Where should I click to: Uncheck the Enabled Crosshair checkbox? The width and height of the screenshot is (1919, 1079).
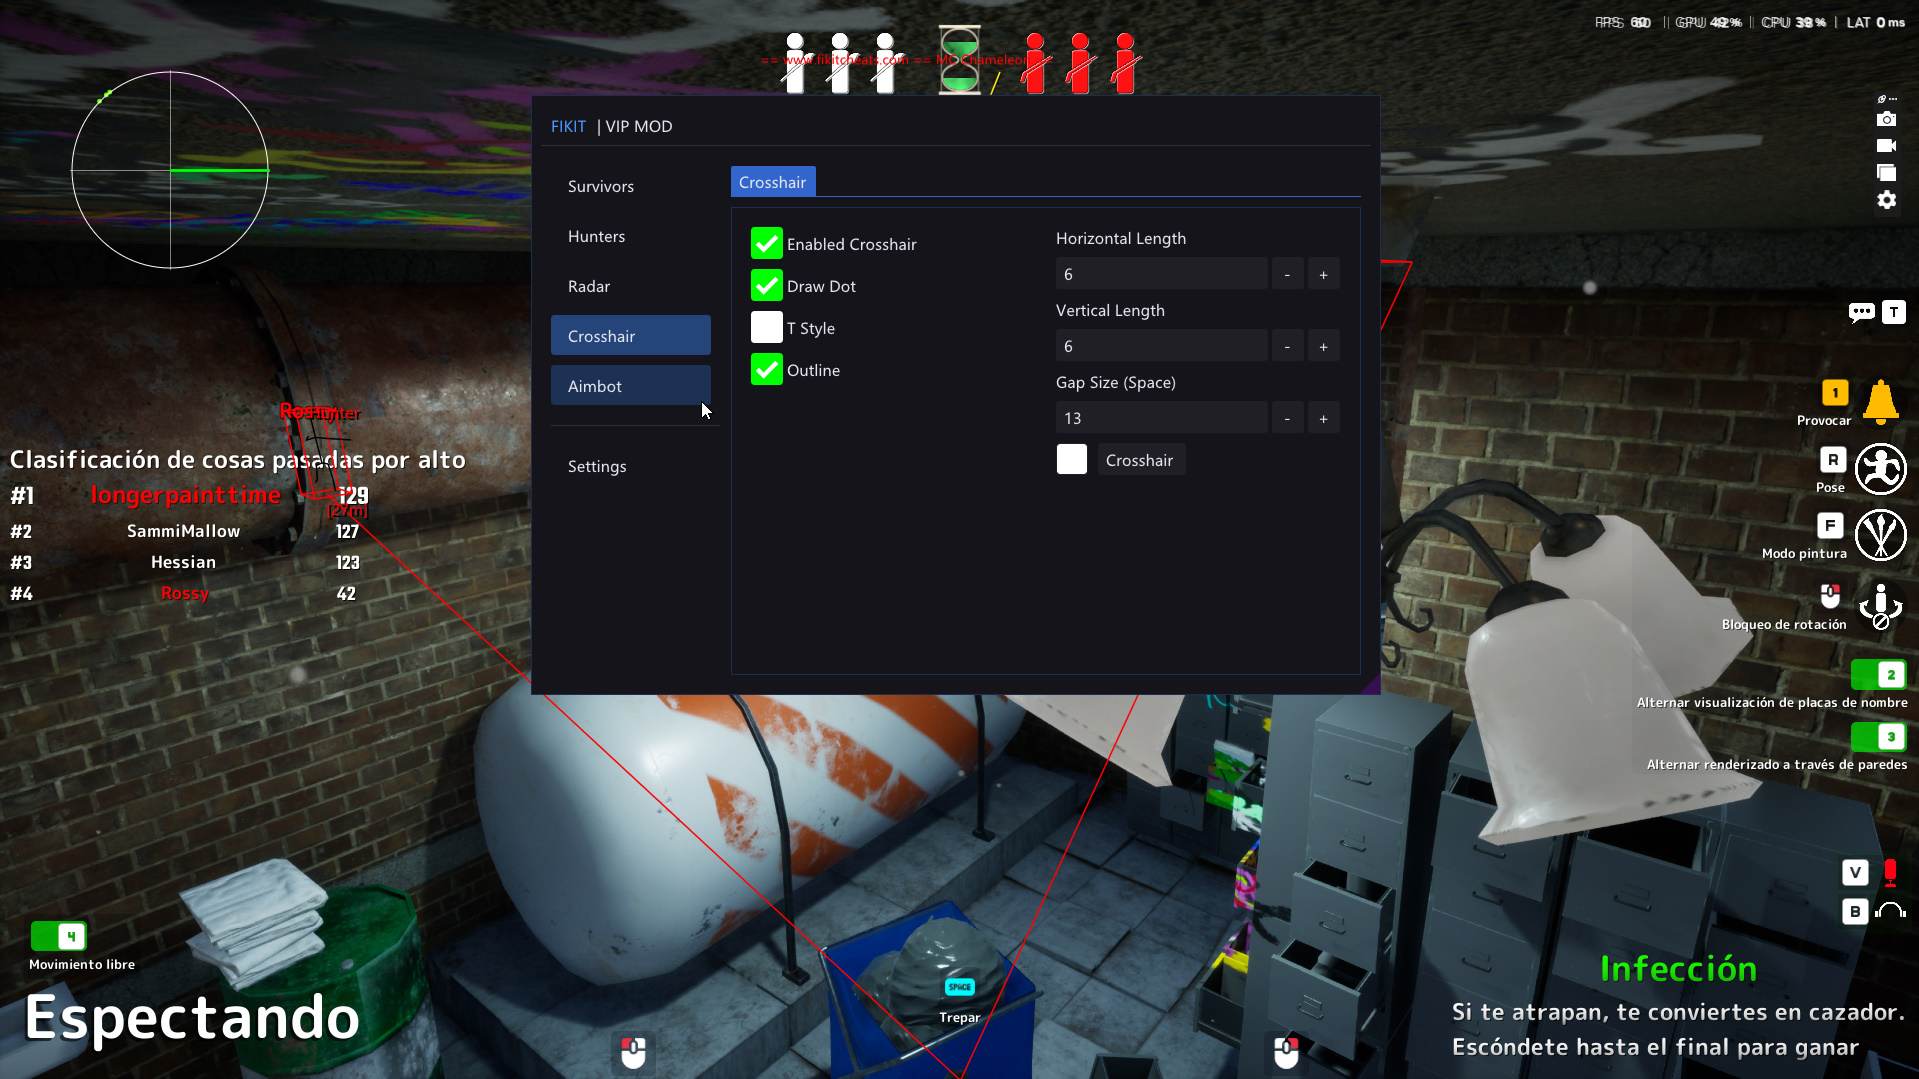point(767,243)
